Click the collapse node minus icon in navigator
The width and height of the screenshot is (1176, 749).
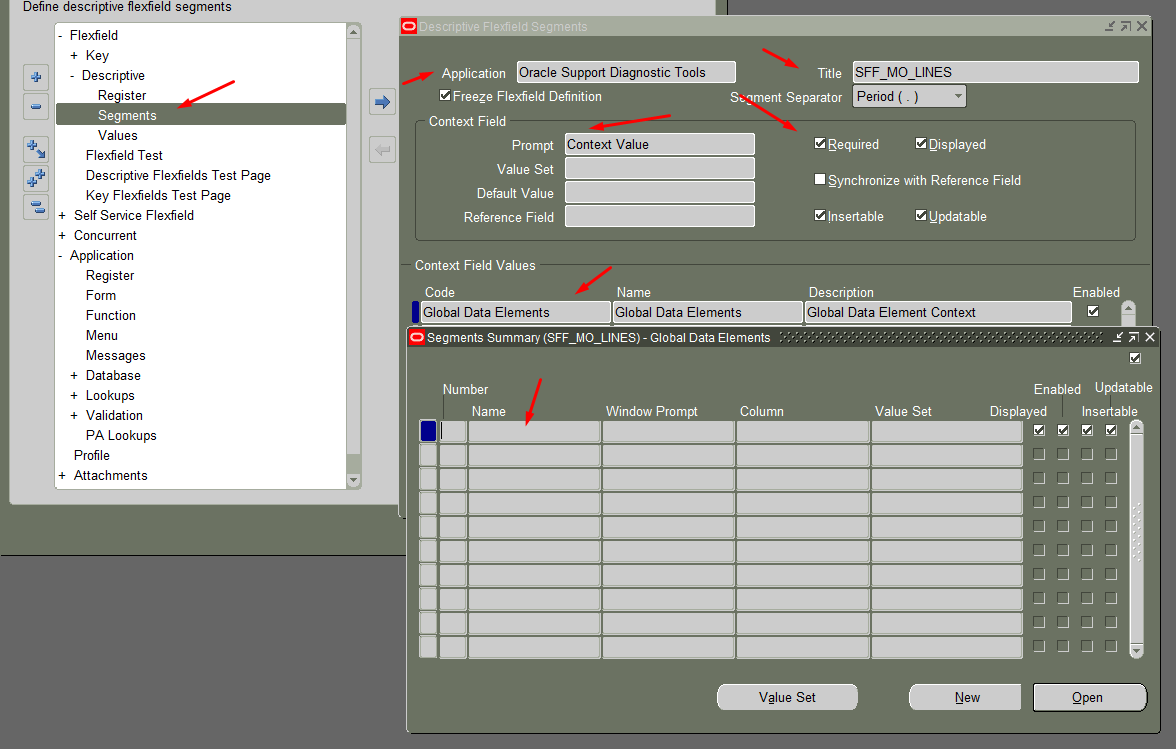coord(35,106)
